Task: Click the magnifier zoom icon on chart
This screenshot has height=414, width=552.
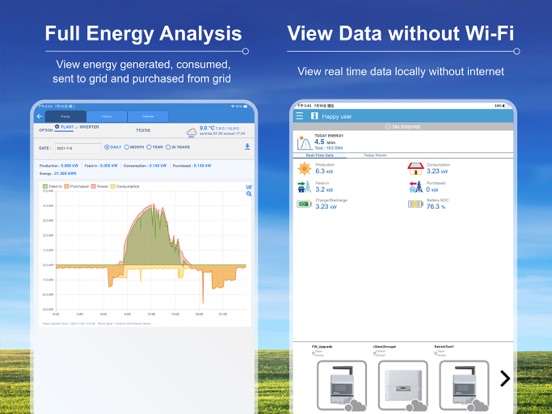Action: click(249, 194)
